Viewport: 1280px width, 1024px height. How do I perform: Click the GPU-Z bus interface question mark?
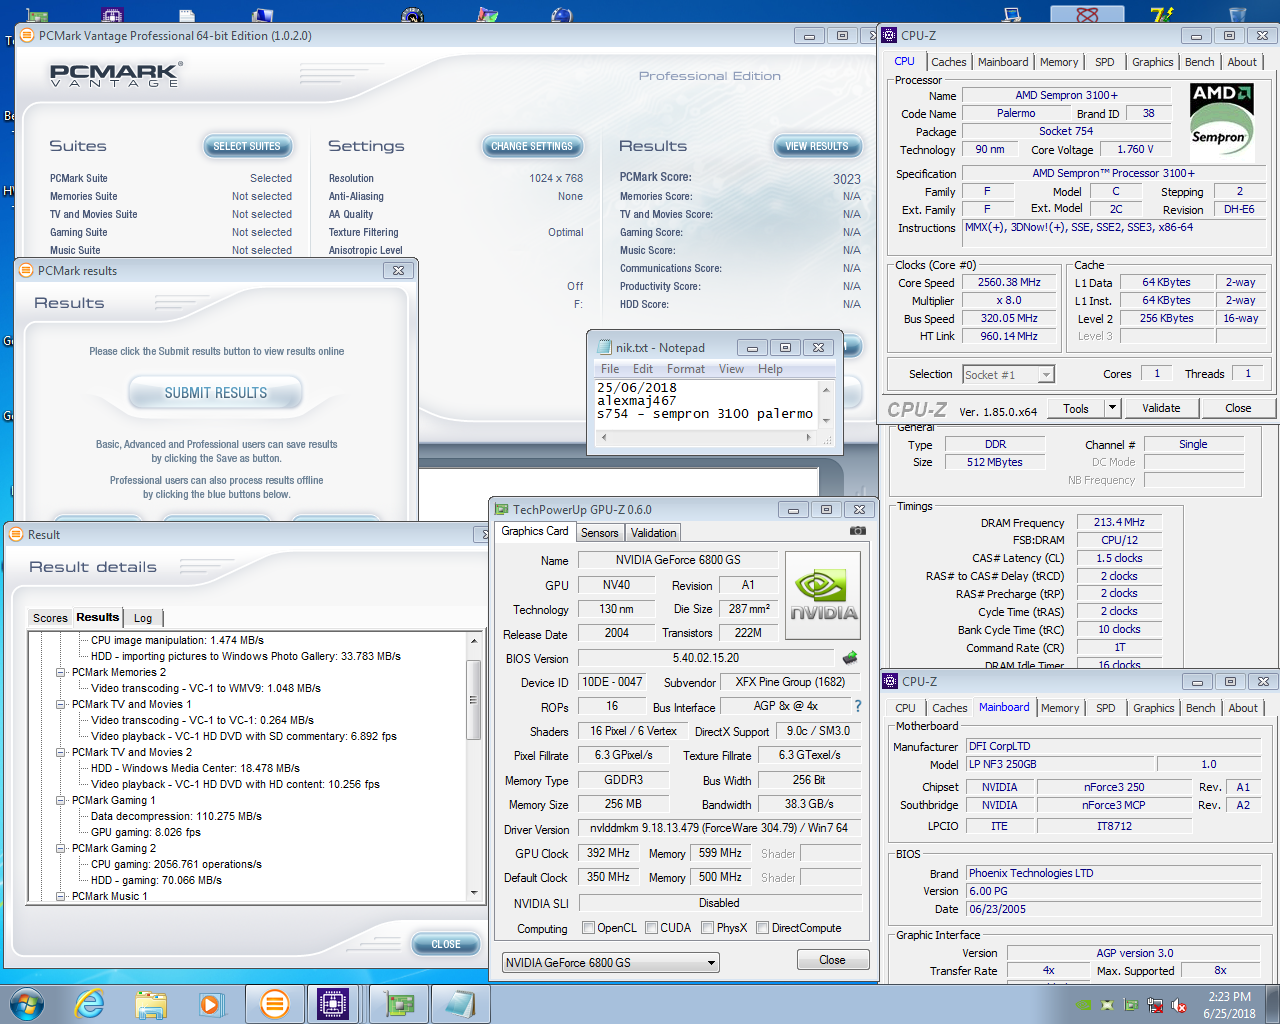tap(857, 706)
